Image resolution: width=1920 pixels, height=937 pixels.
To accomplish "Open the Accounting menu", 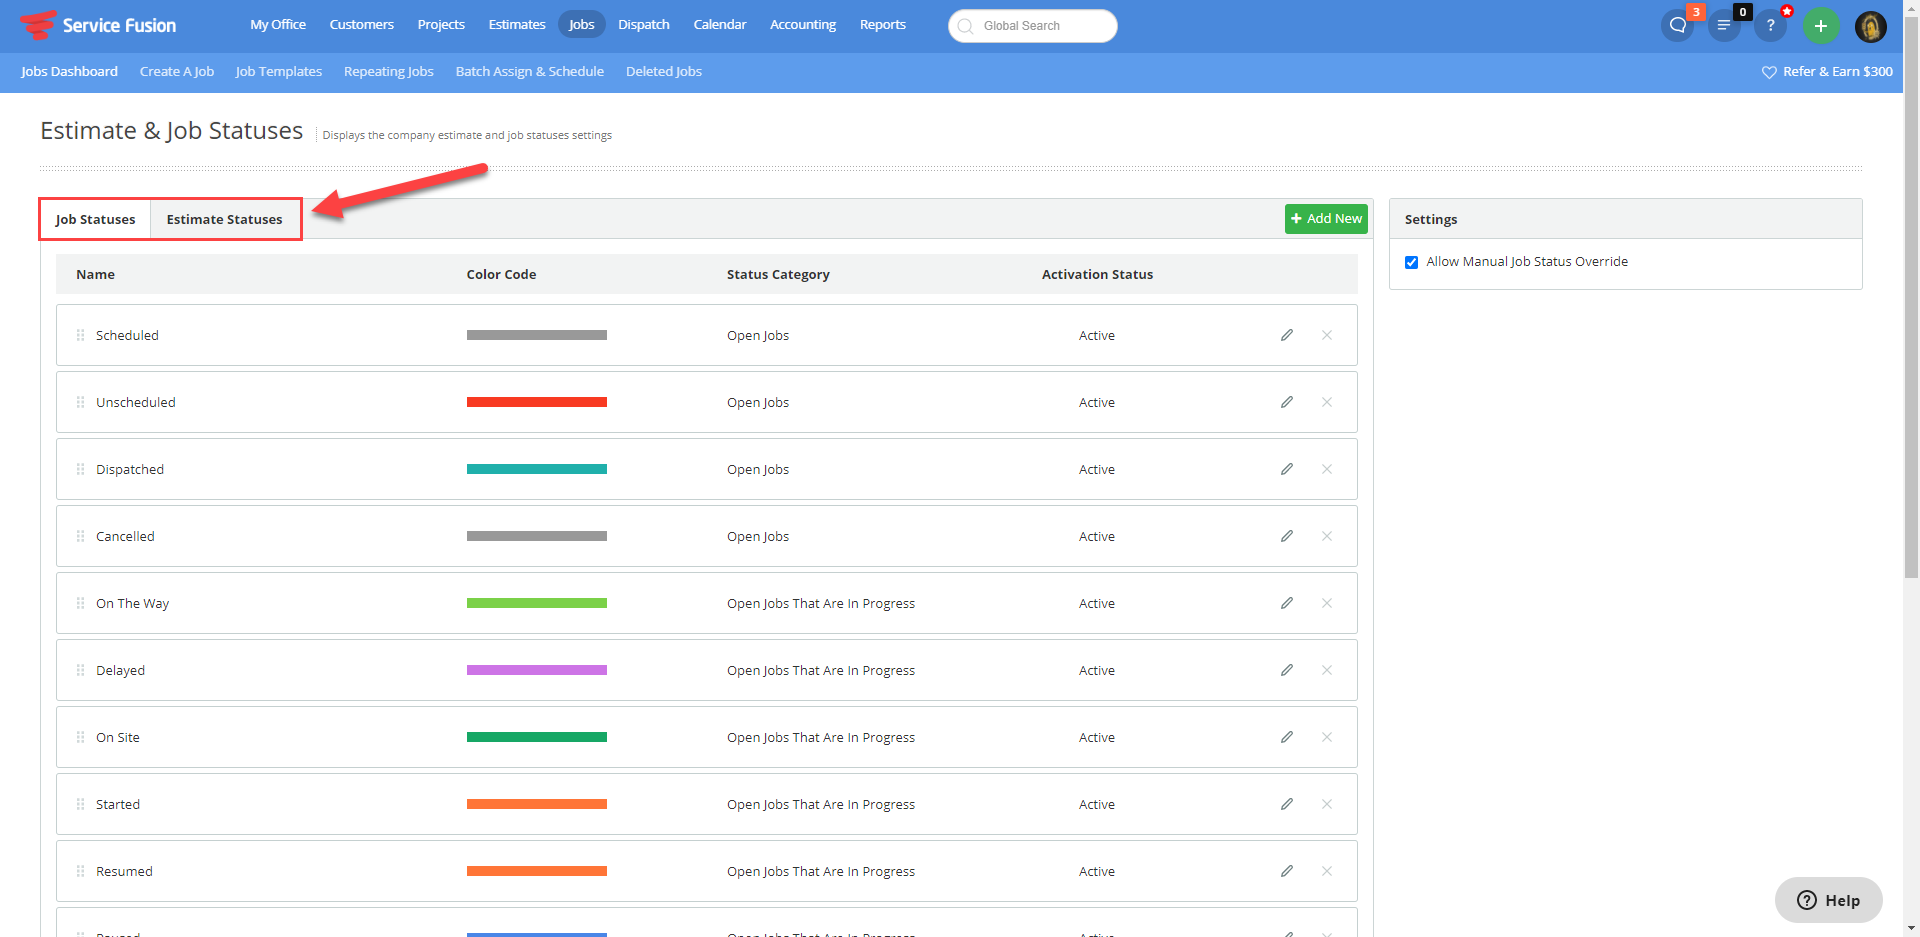I will click(803, 25).
